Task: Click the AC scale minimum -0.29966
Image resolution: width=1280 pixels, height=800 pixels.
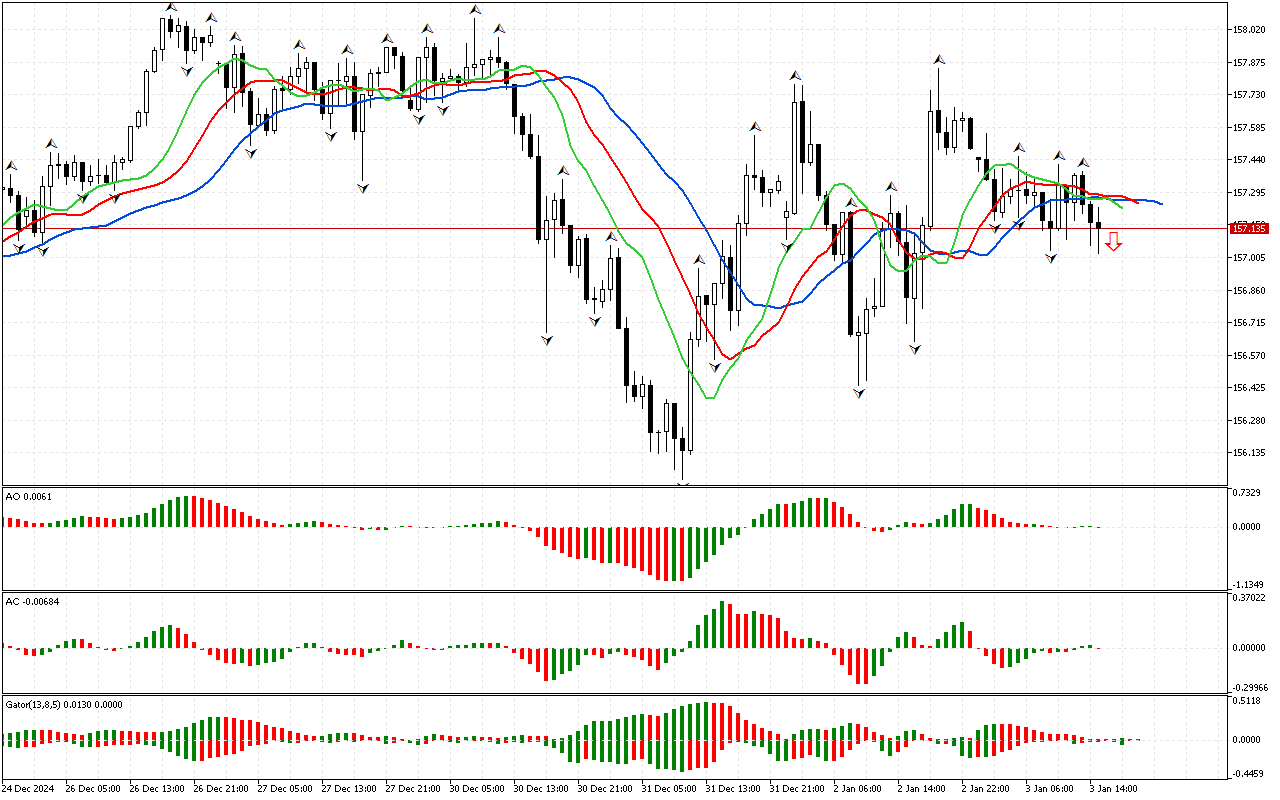Action: click(1249, 688)
